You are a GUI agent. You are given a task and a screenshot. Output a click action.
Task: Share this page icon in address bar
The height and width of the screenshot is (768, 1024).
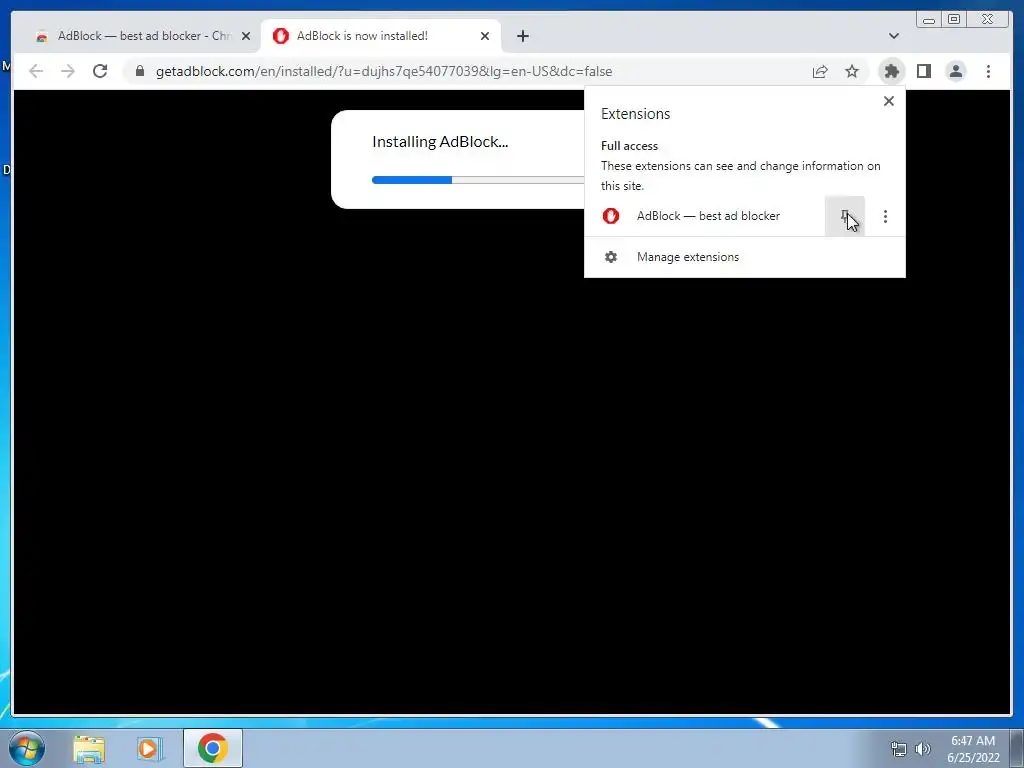coord(820,71)
